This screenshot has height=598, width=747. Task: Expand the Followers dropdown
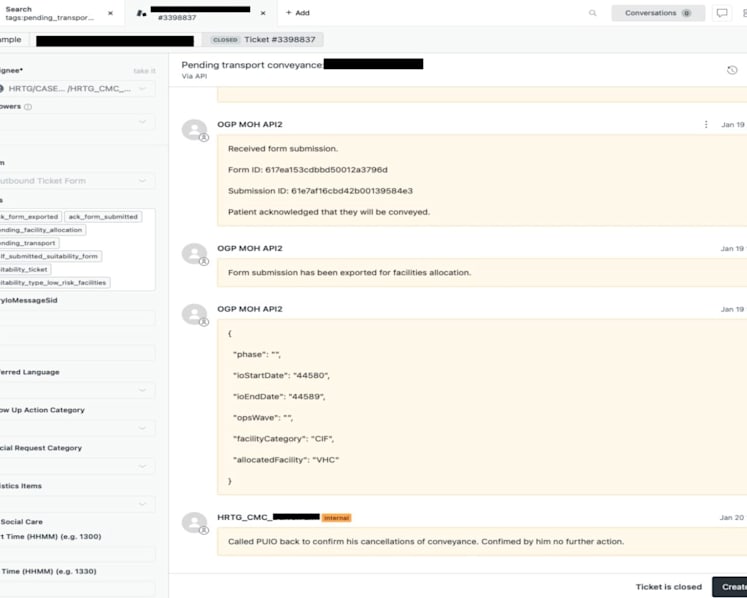[76, 122]
